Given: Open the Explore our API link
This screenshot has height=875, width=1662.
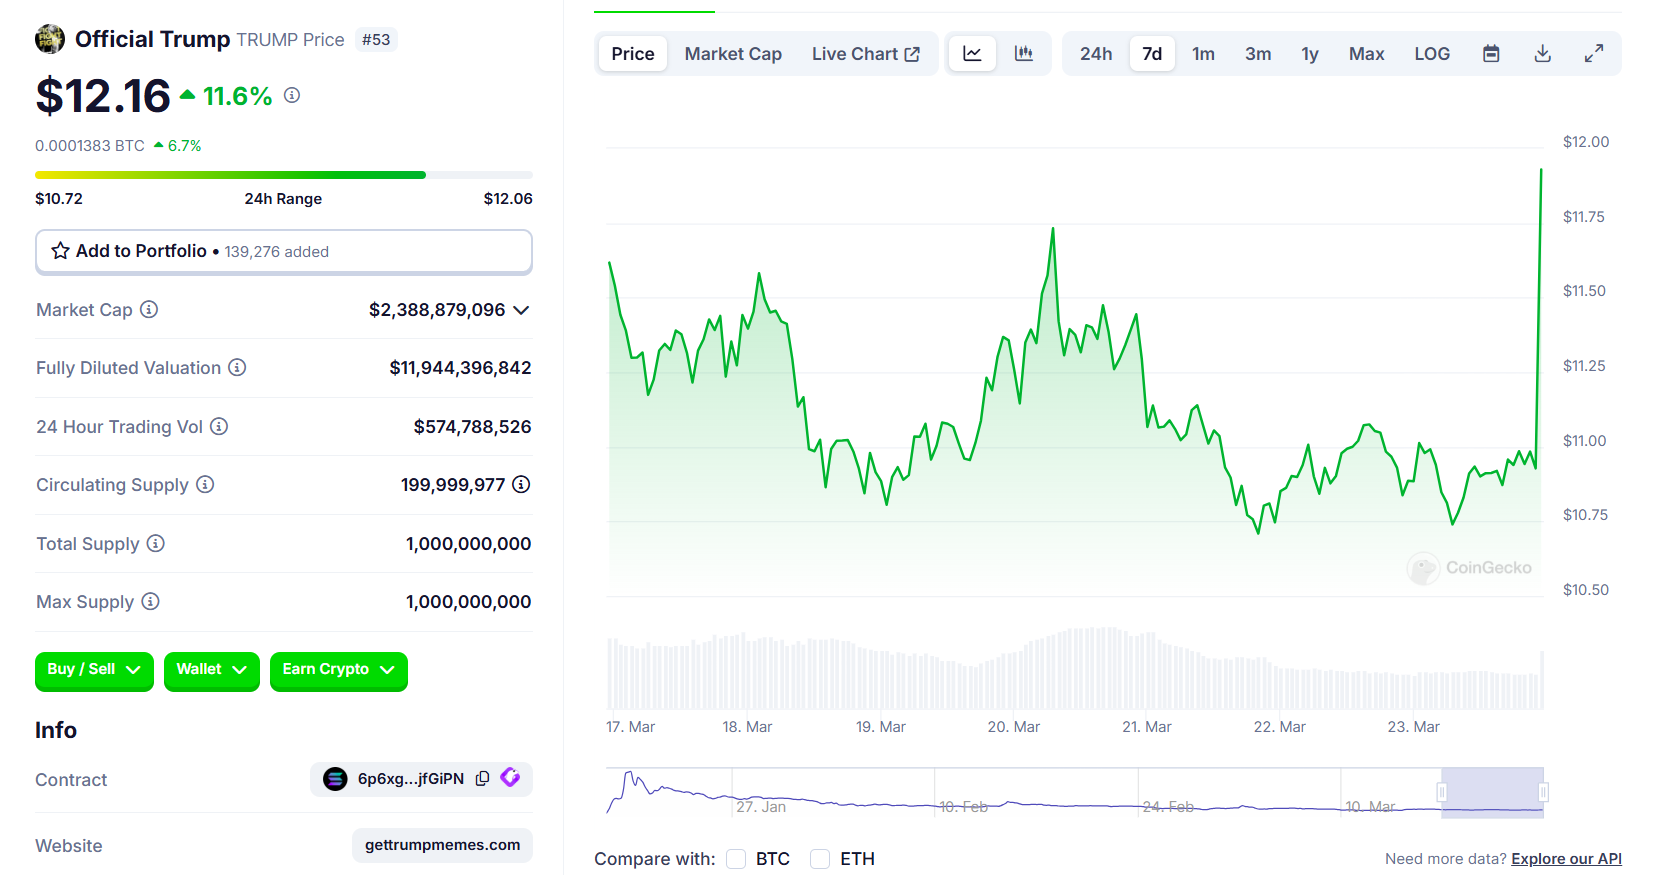Looking at the screenshot, I should pyautogui.click(x=1566, y=859).
